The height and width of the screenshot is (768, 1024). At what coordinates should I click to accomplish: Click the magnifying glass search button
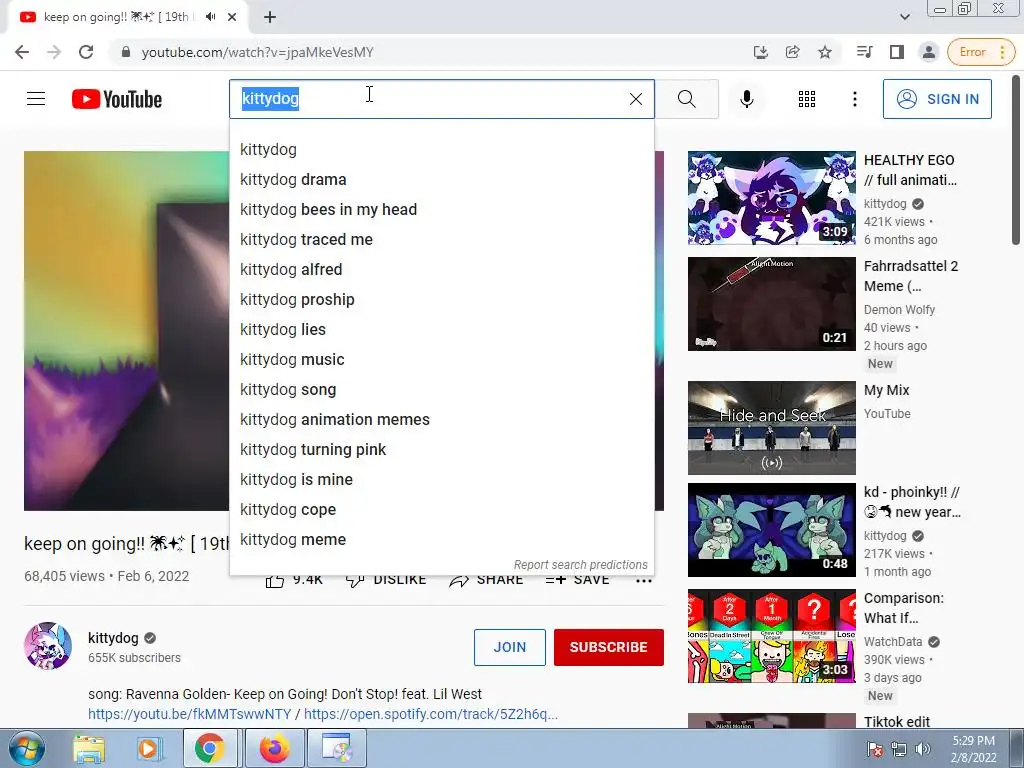click(x=686, y=99)
